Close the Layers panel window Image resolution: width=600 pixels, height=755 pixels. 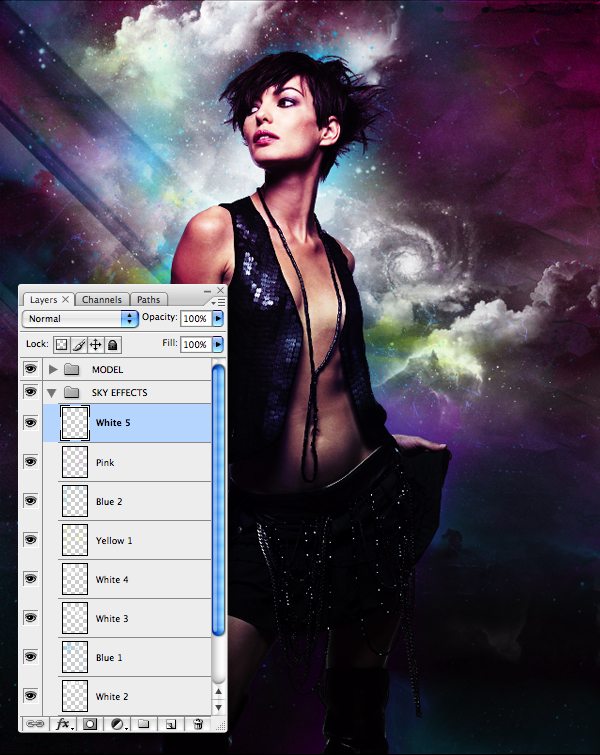point(220,290)
